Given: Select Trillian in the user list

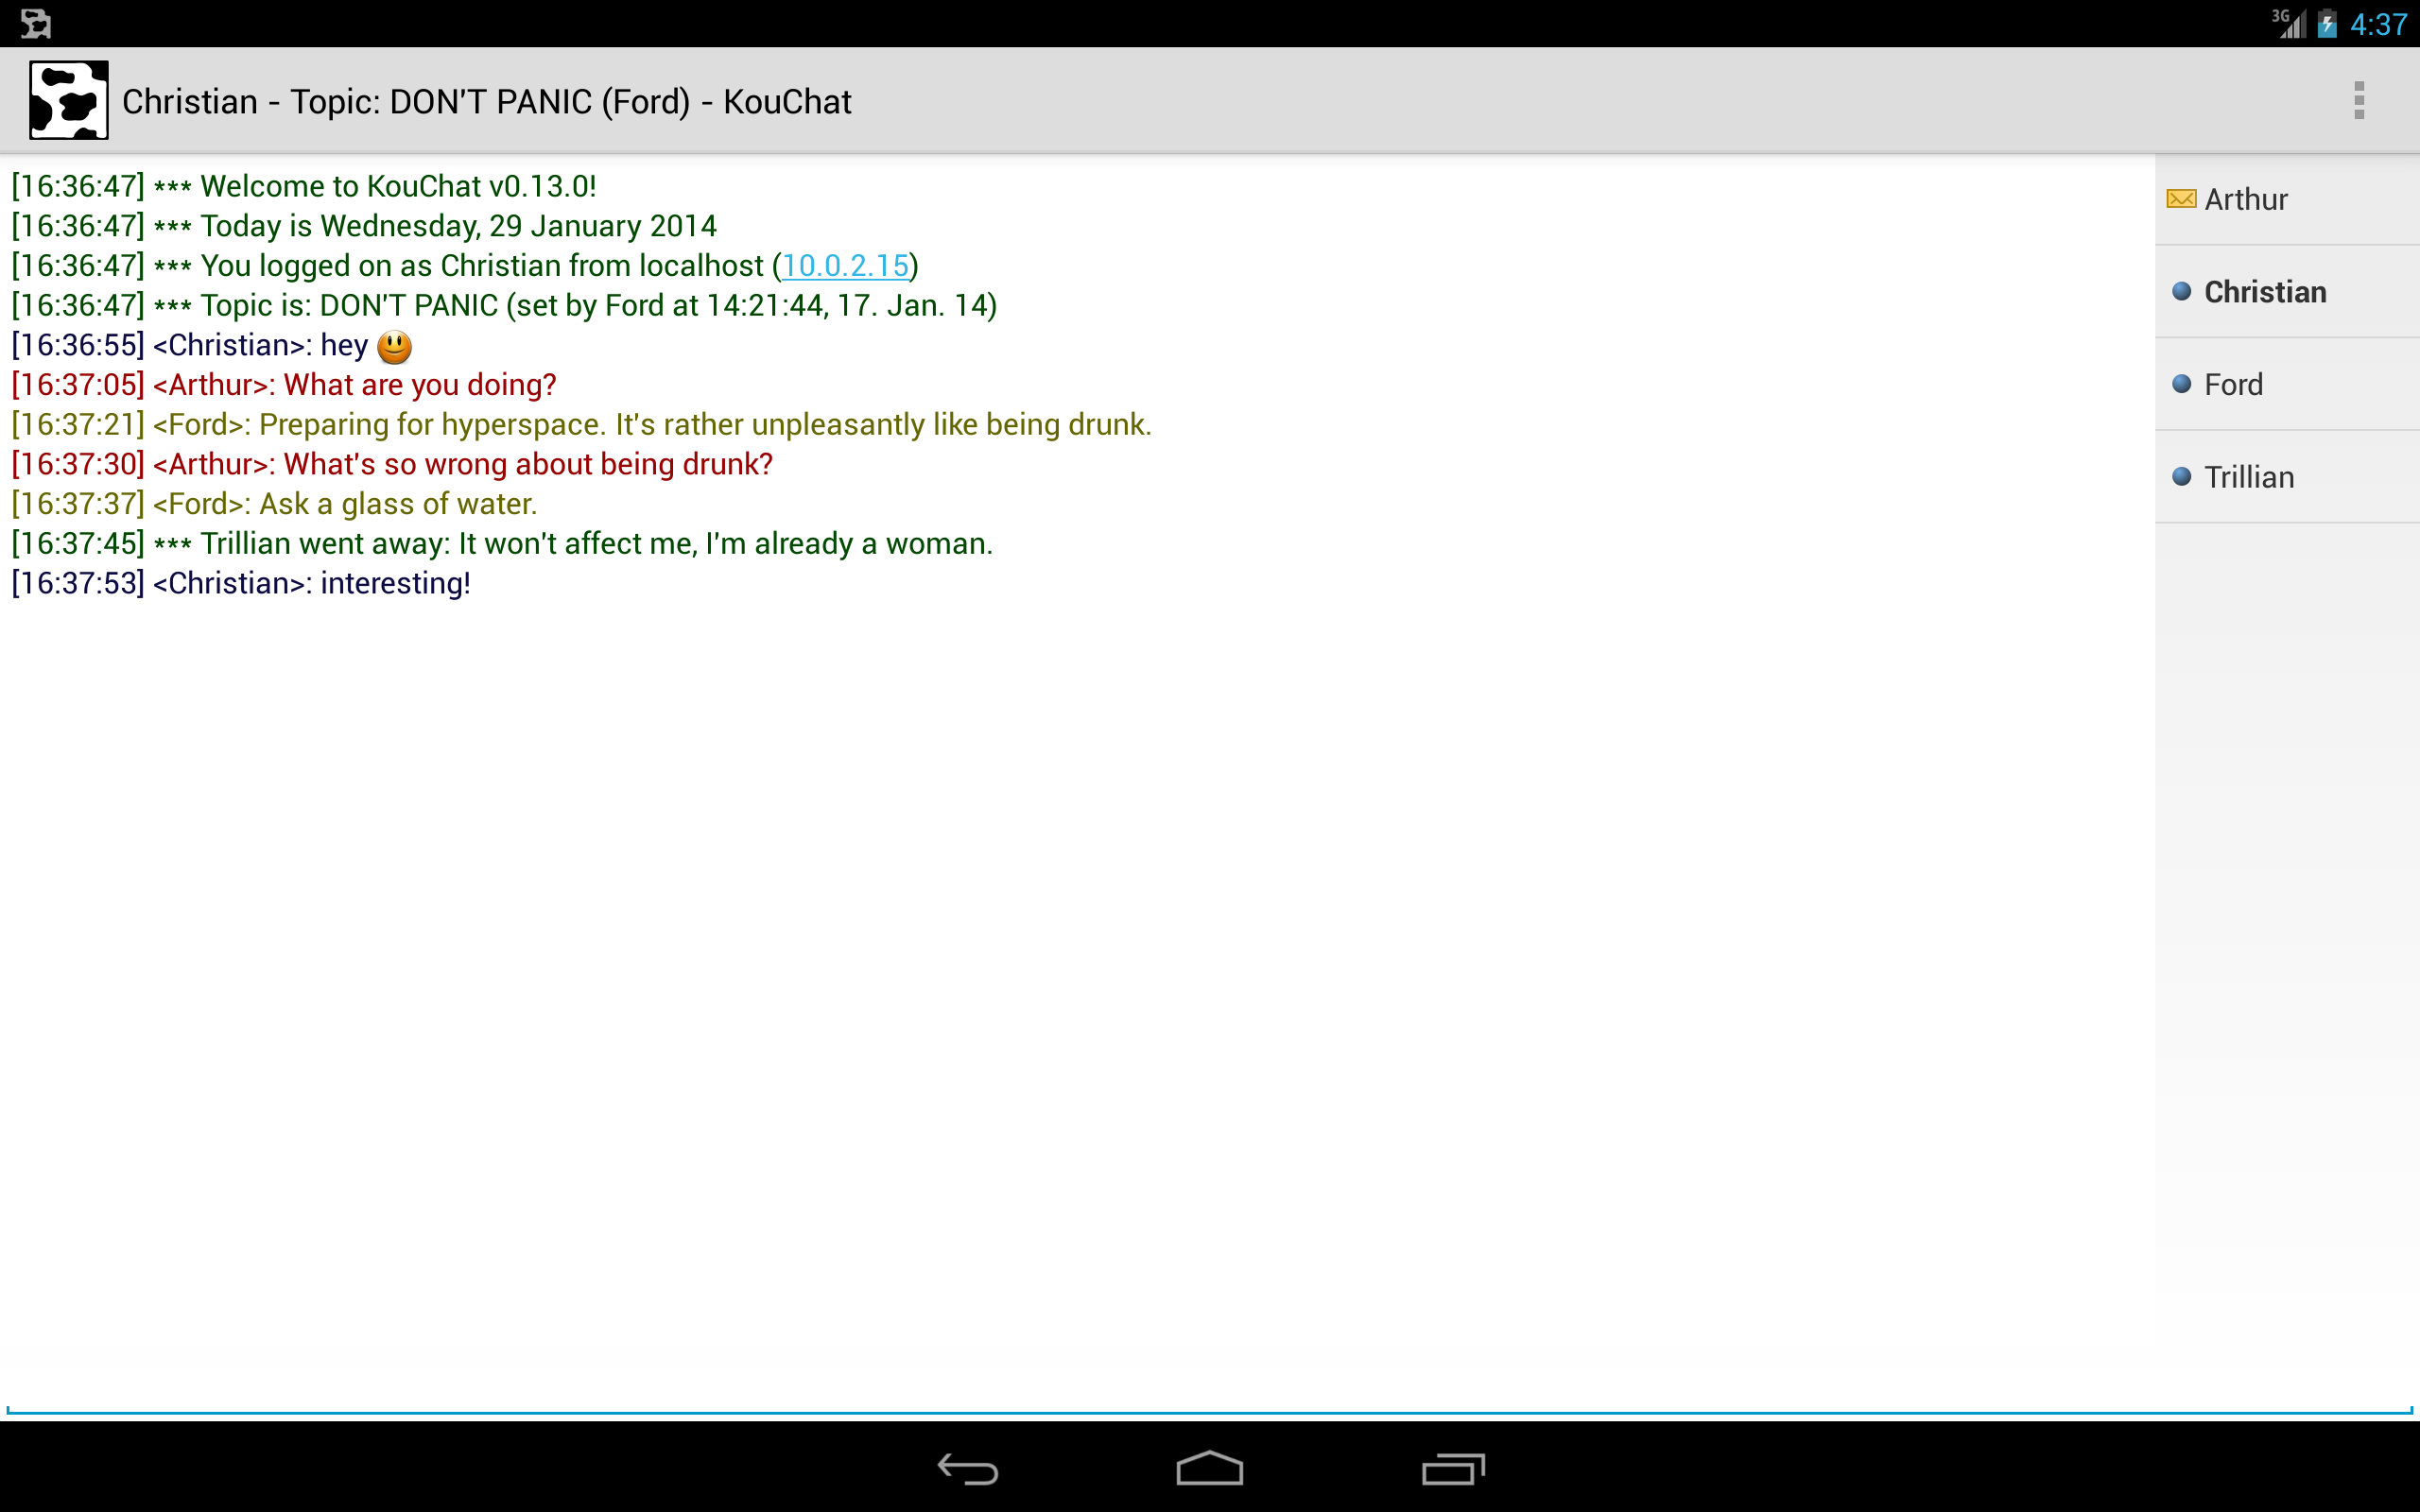Looking at the screenshot, I should (2287, 477).
